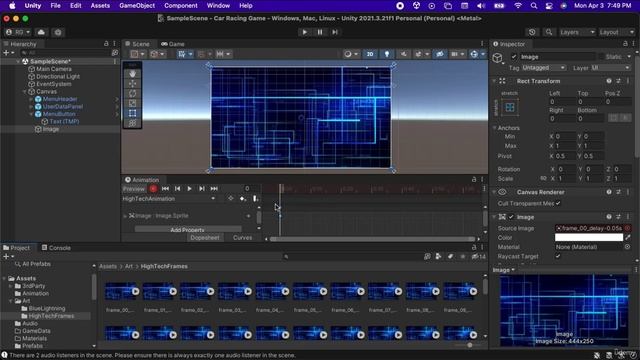Play the animation clip preview
Viewport: 640px width, 360px height.
coord(189,189)
